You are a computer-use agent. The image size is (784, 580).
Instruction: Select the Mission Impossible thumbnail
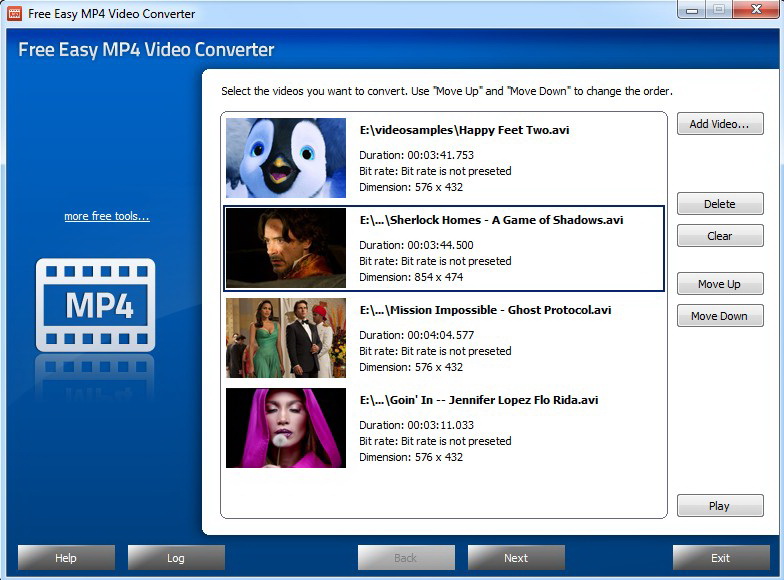click(286, 338)
